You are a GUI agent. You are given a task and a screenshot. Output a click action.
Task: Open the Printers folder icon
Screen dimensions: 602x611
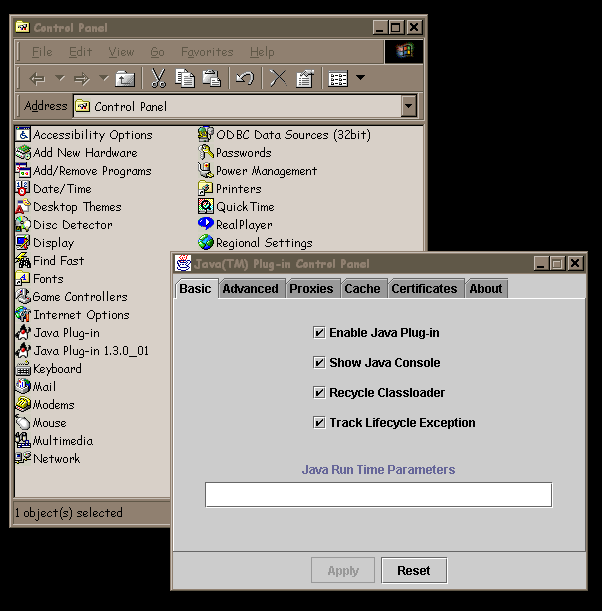206,189
